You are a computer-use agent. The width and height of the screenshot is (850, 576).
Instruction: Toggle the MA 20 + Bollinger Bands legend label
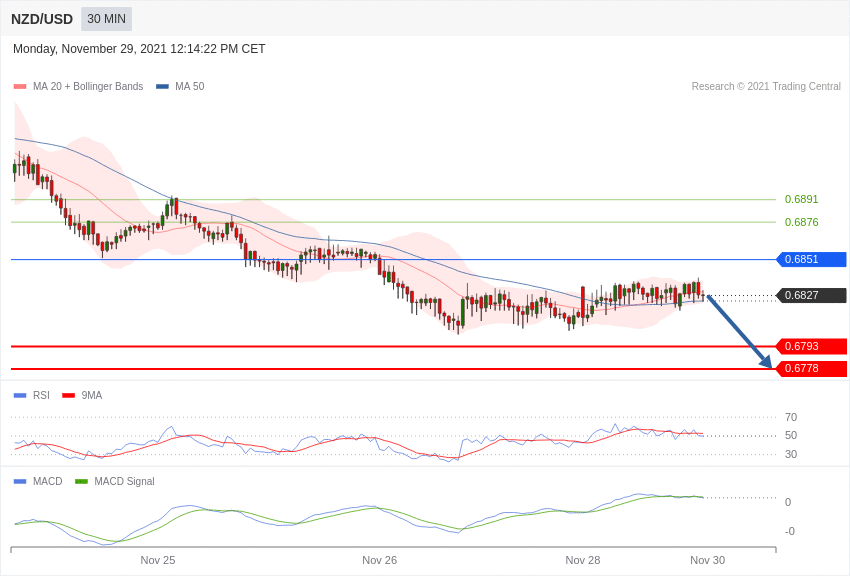[88, 86]
